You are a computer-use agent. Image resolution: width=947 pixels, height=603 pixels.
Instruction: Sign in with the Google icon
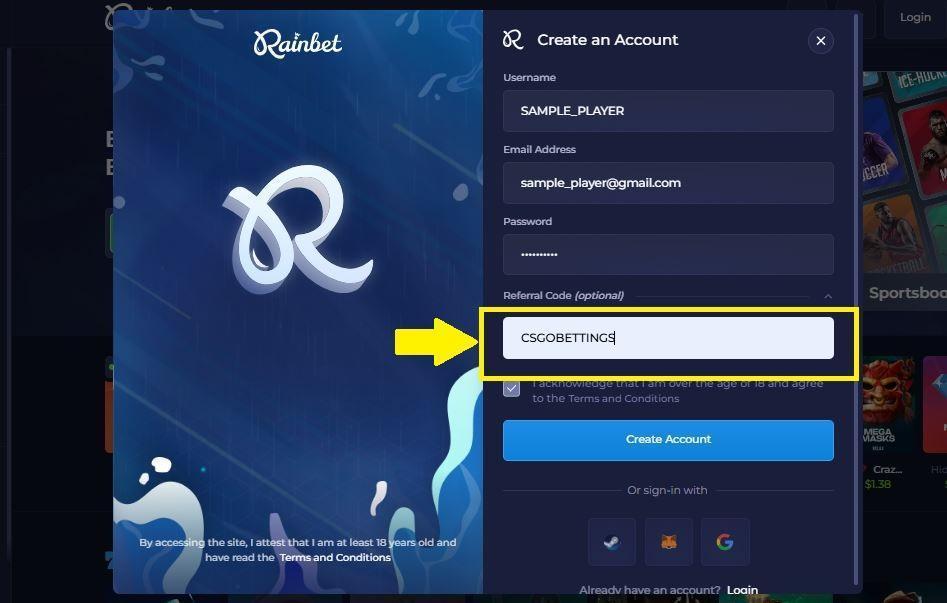(725, 542)
